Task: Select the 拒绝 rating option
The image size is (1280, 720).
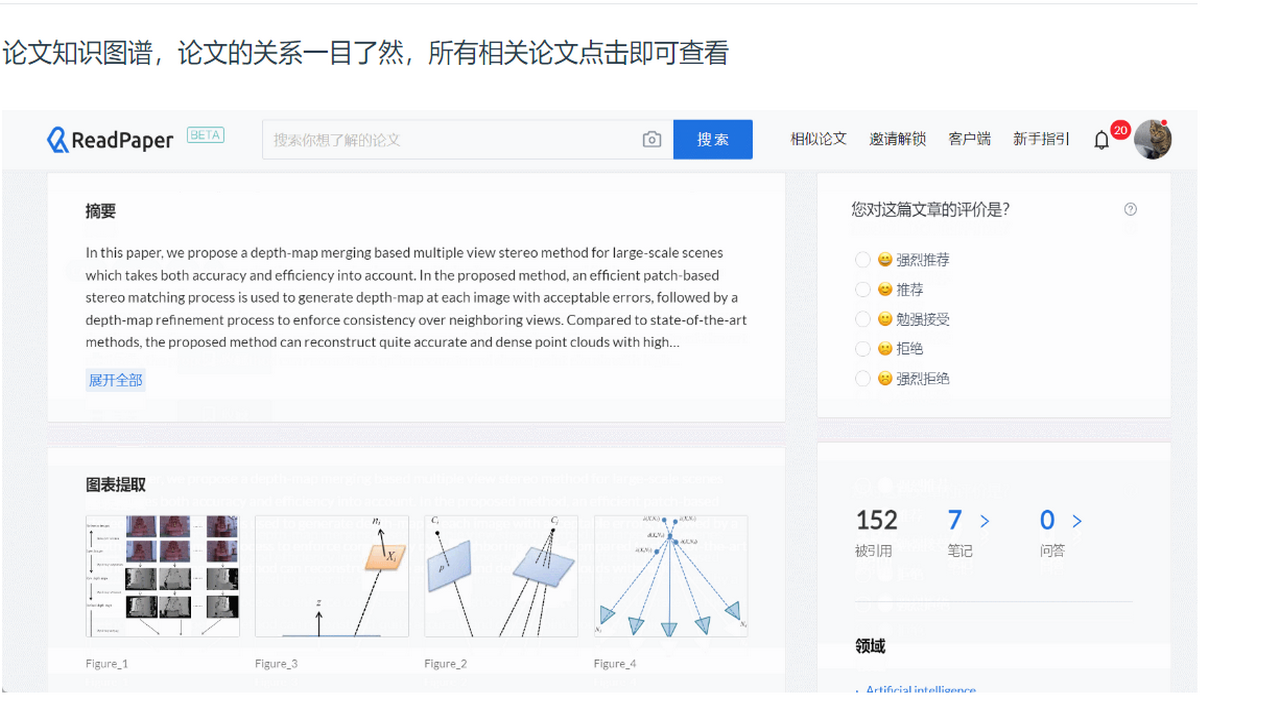Action: (x=862, y=348)
